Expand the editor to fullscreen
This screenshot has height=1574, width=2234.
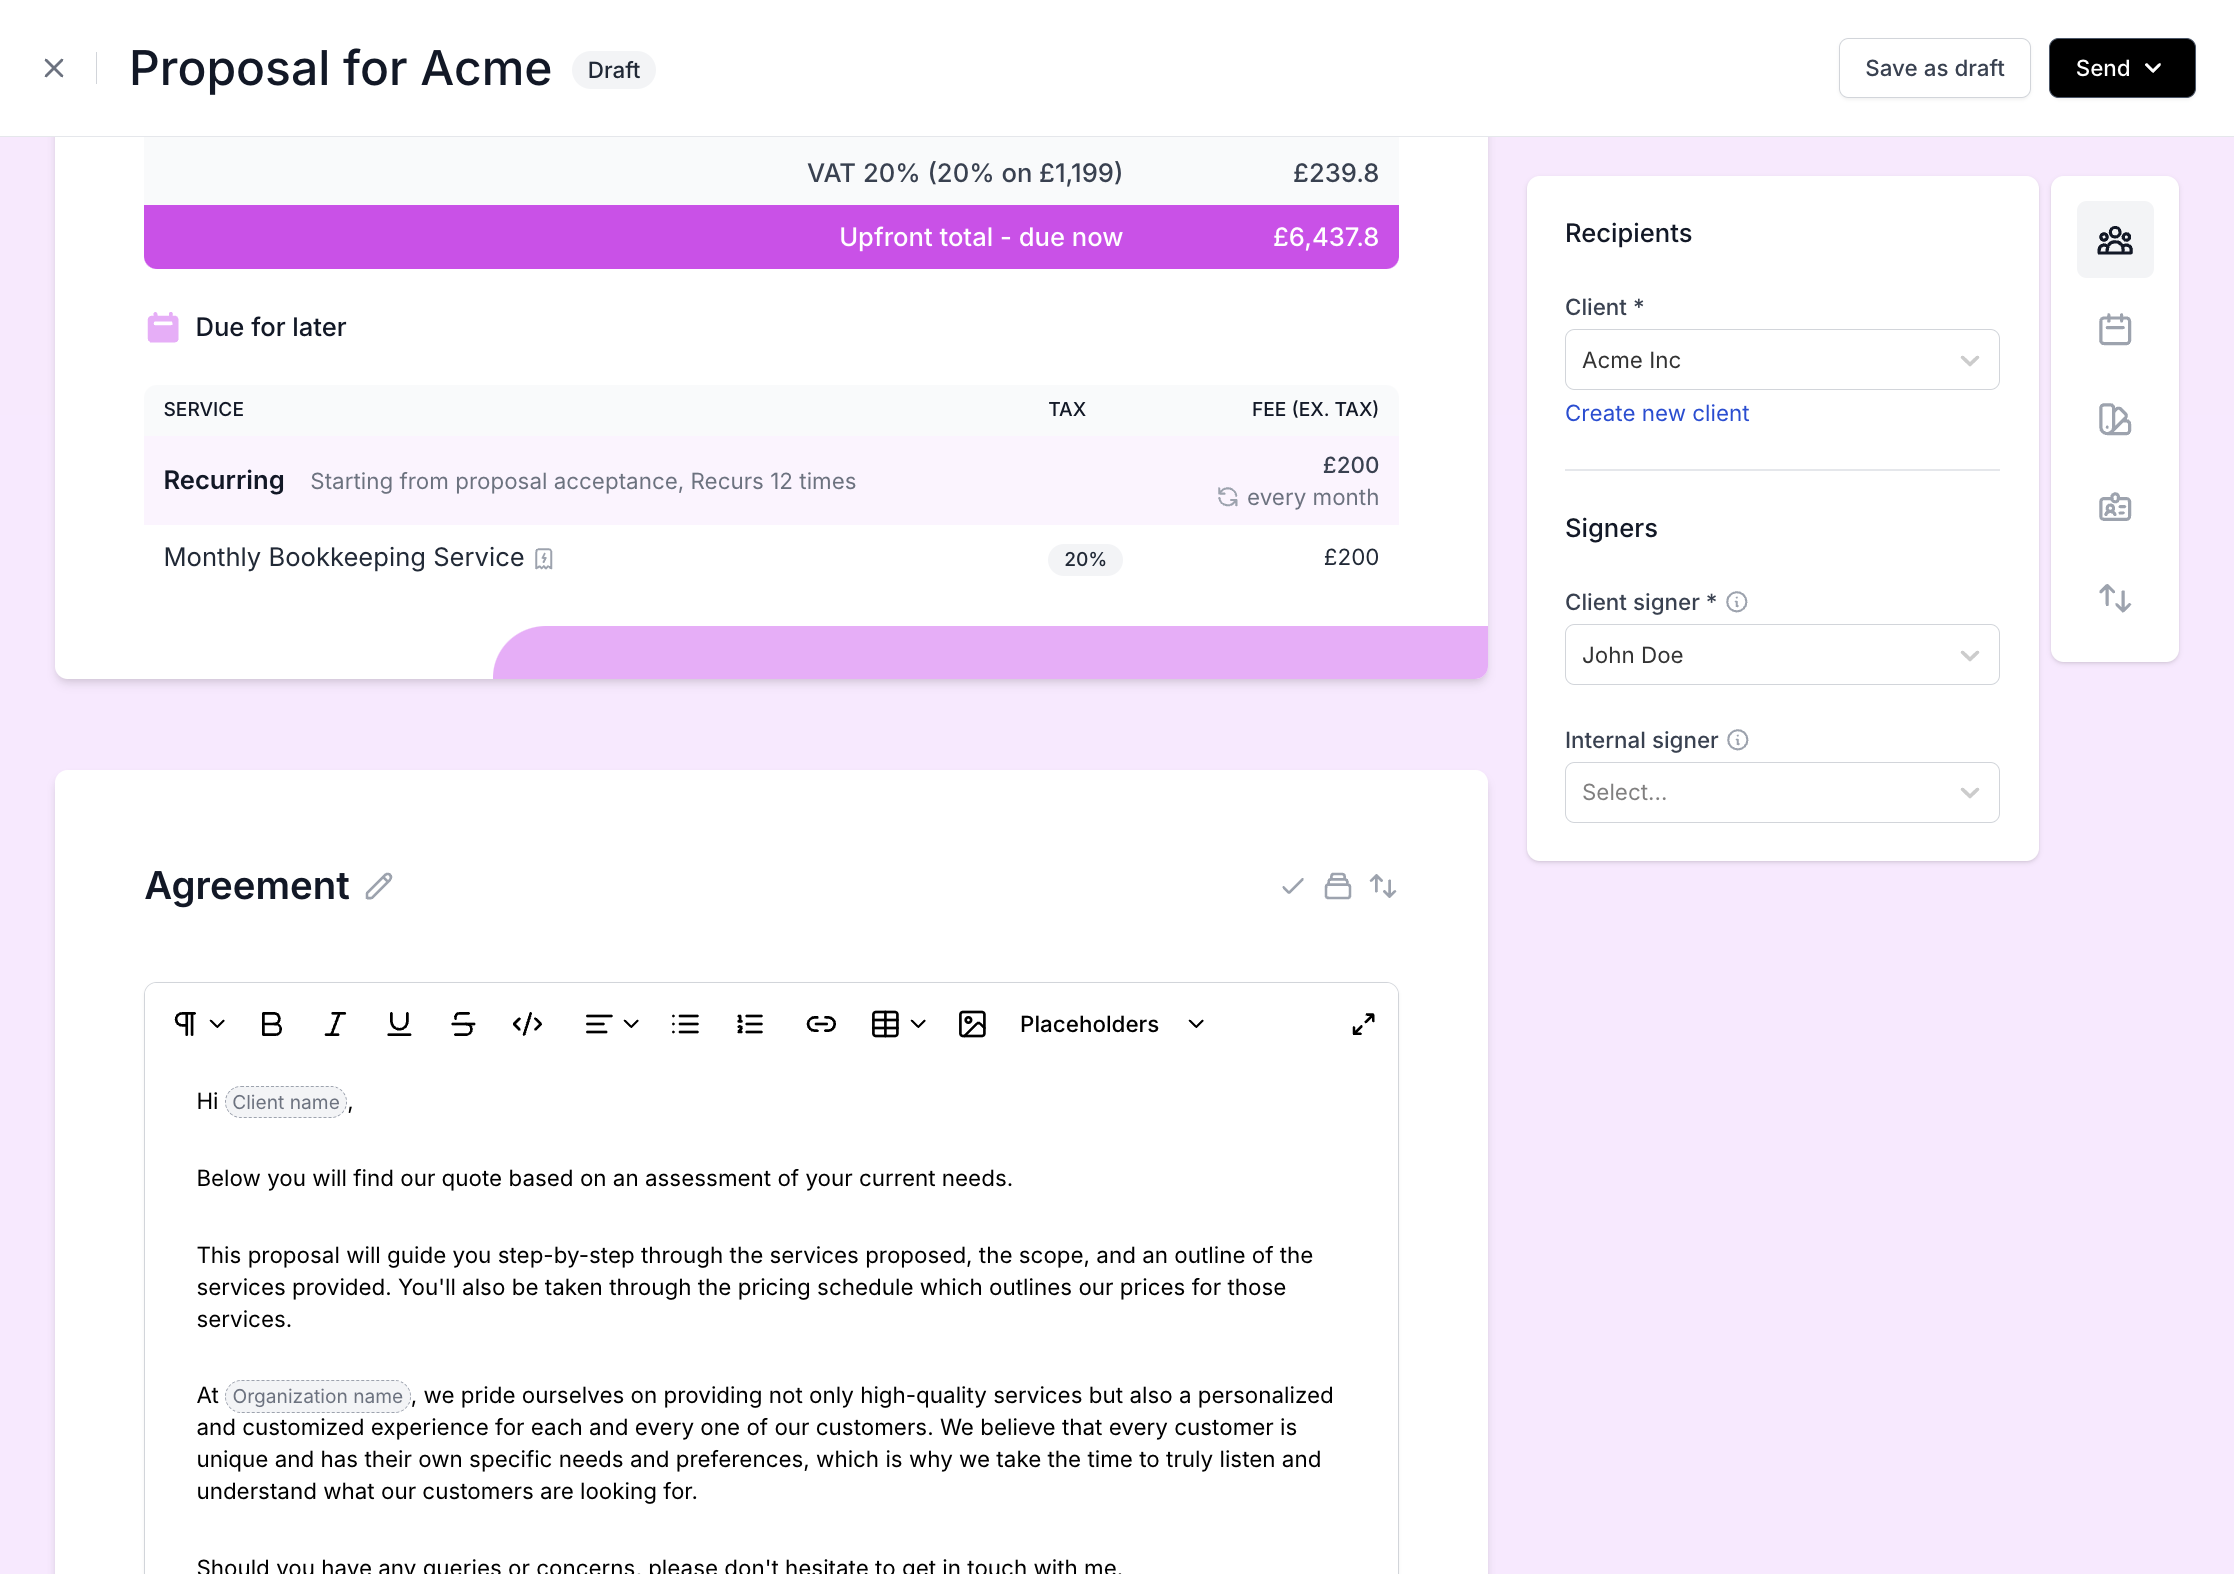1363,1024
